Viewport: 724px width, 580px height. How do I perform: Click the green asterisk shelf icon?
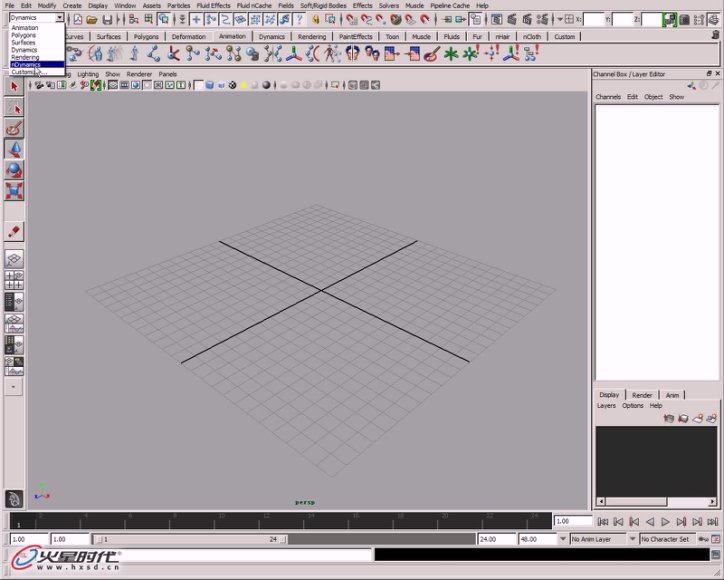tap(451, 54)
